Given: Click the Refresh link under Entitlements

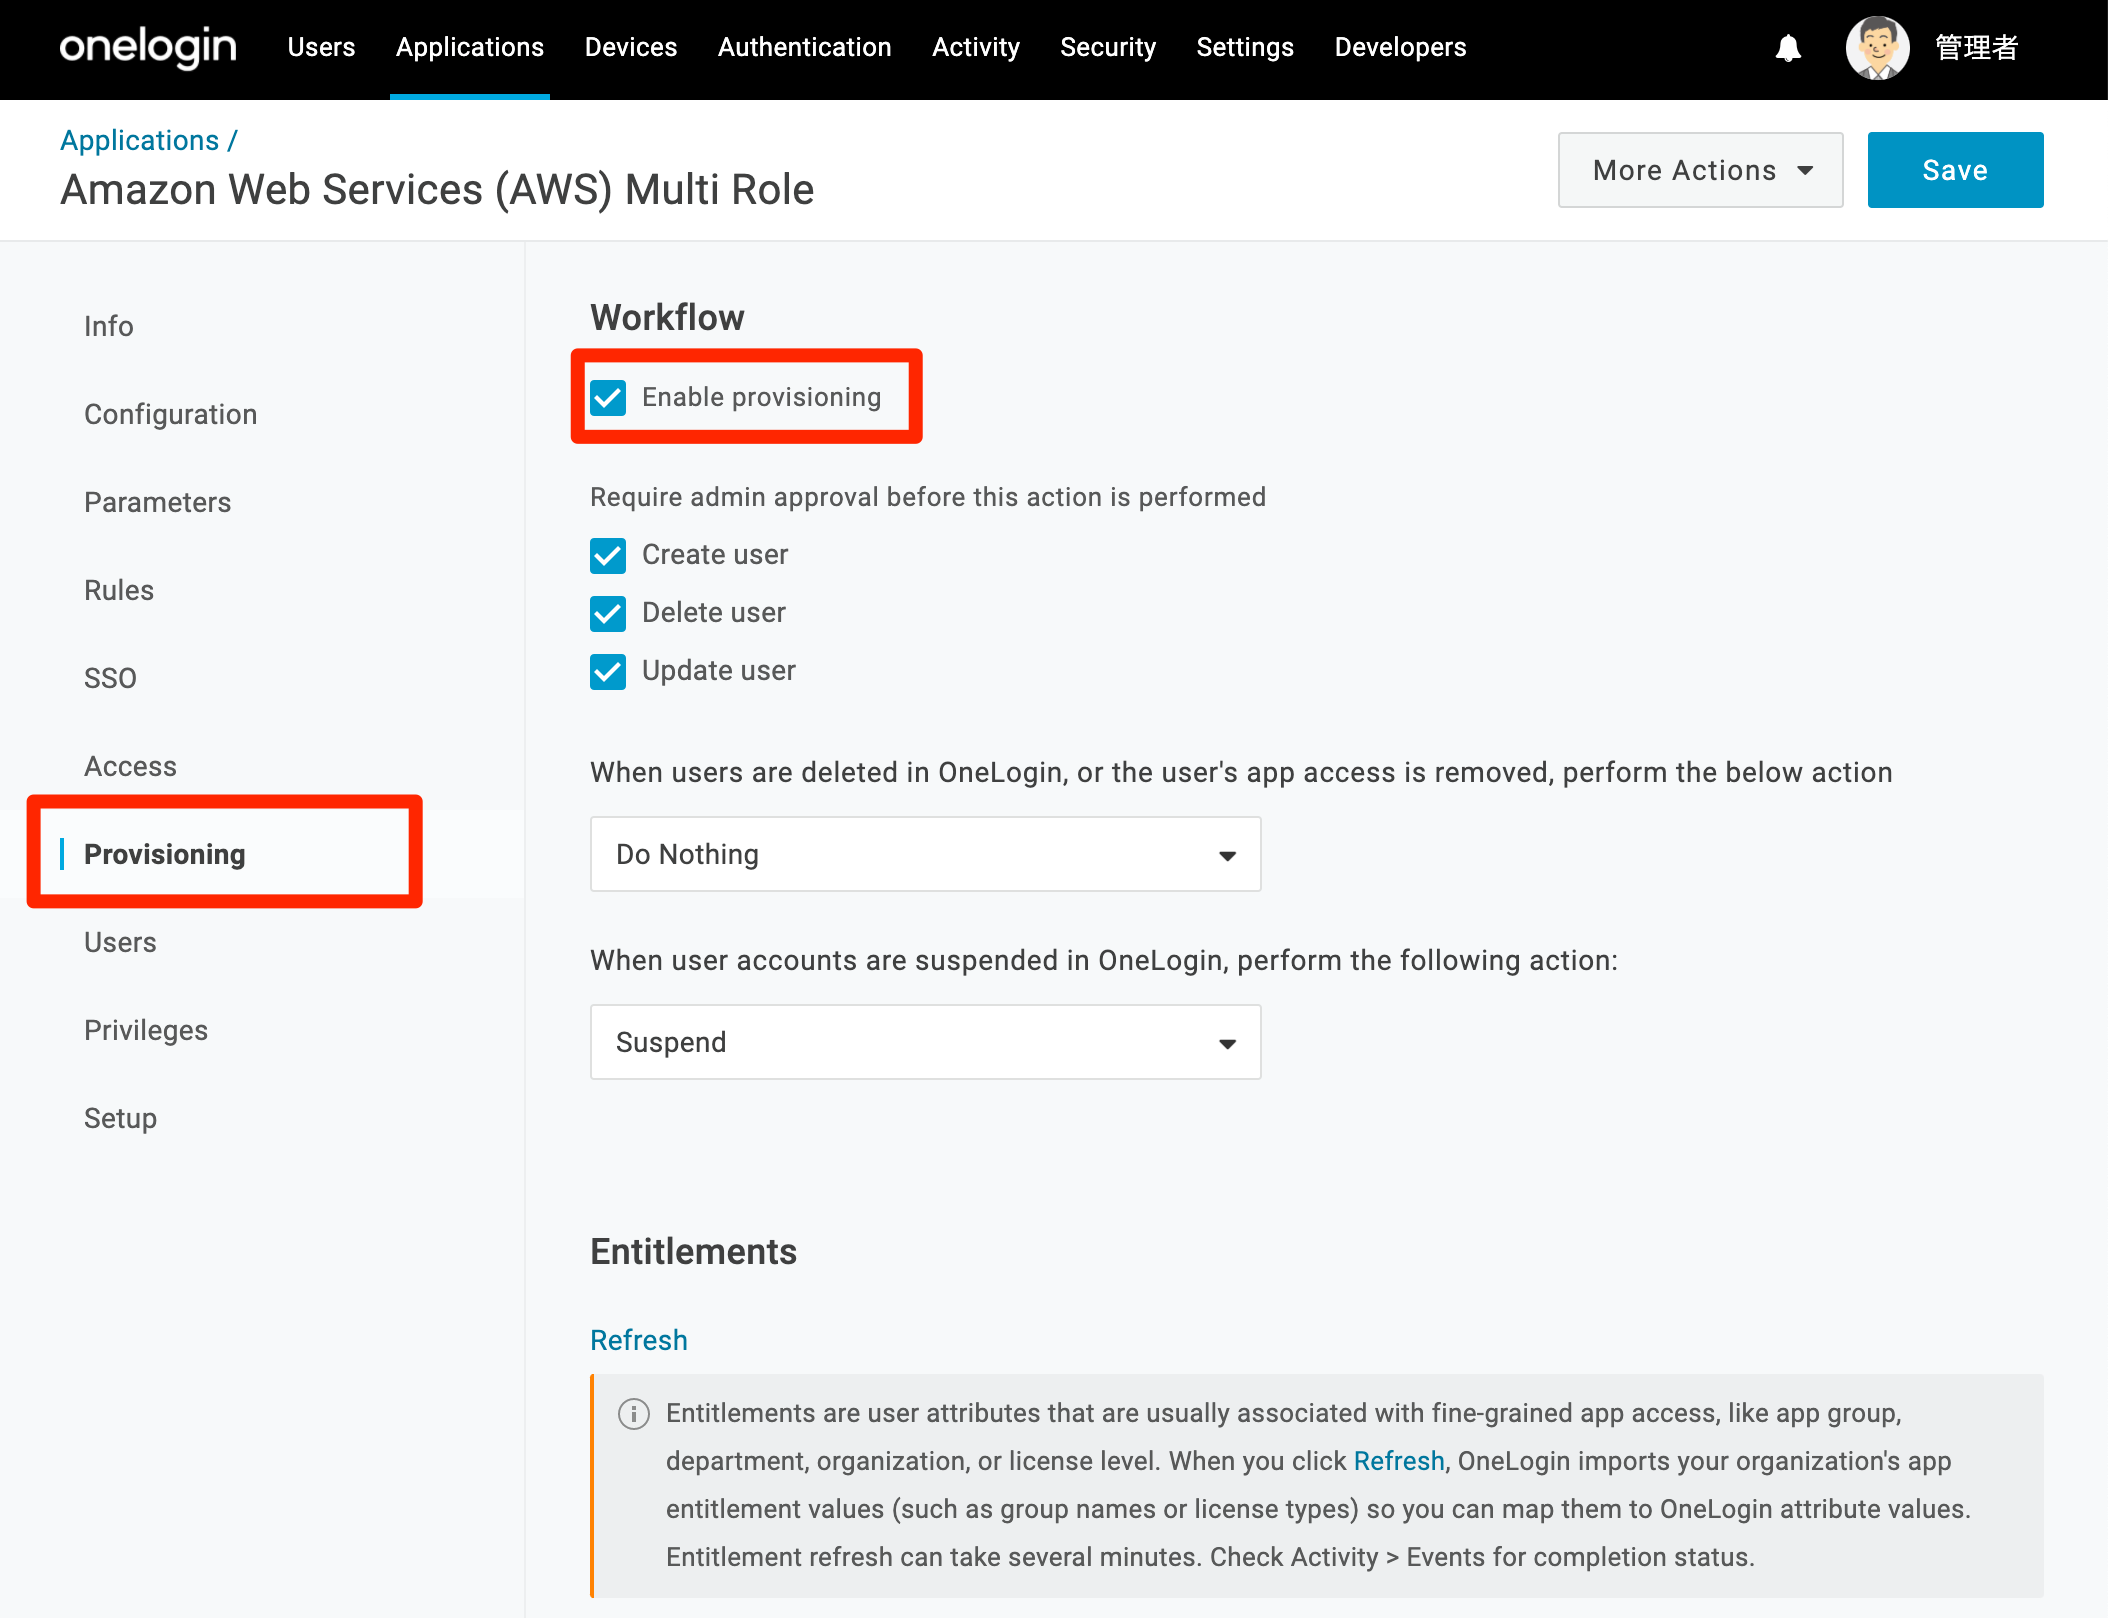Looking at the screenshot, I should [x=639, y=1340].
